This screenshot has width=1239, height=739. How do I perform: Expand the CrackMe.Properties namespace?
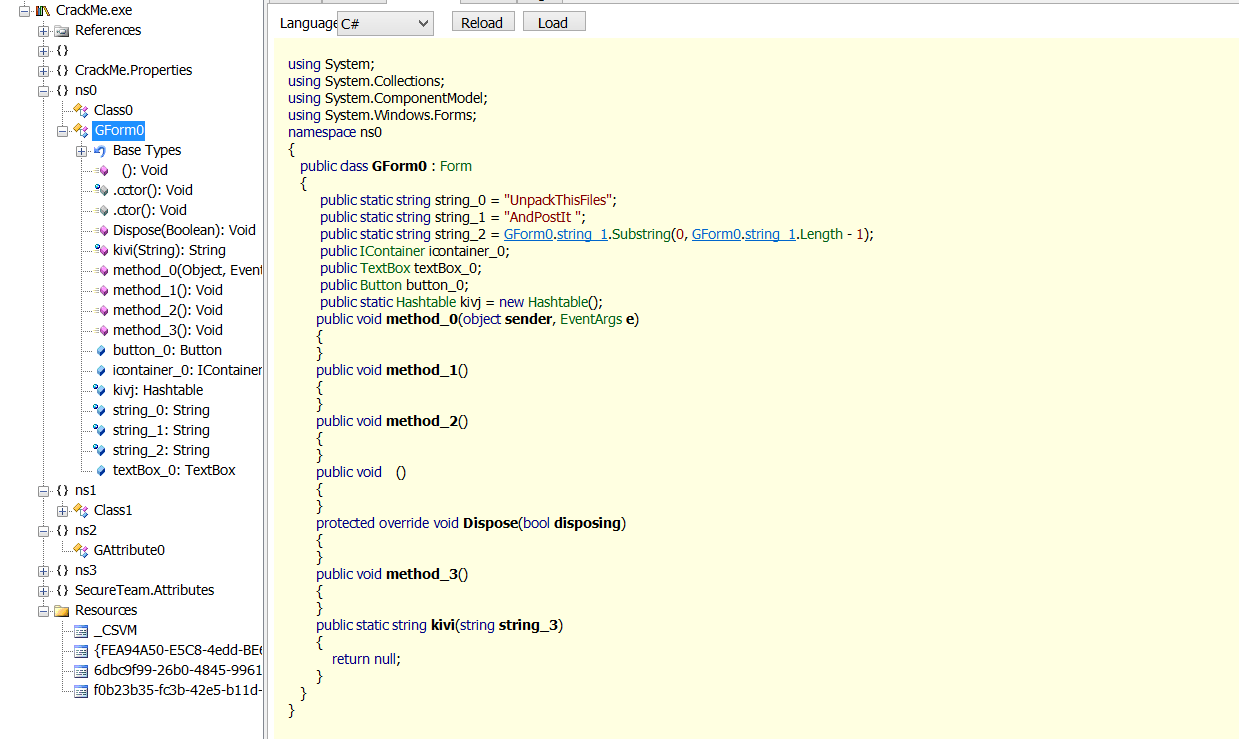click(x=43, y=70)
